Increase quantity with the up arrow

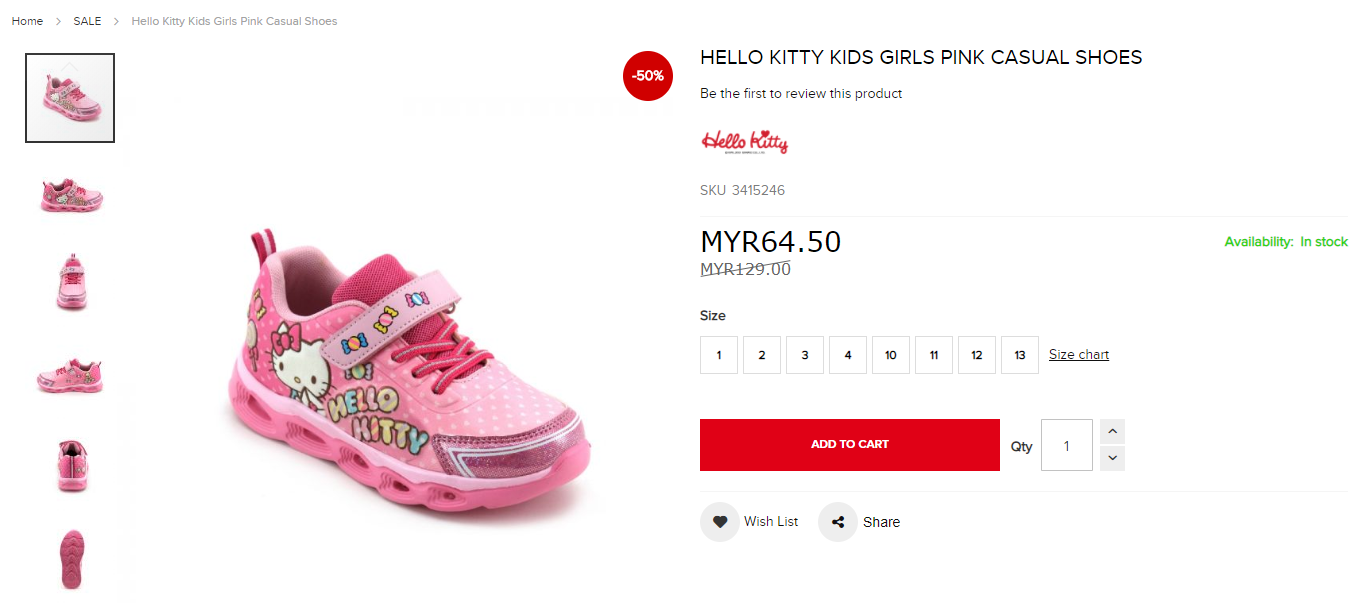1112,432
